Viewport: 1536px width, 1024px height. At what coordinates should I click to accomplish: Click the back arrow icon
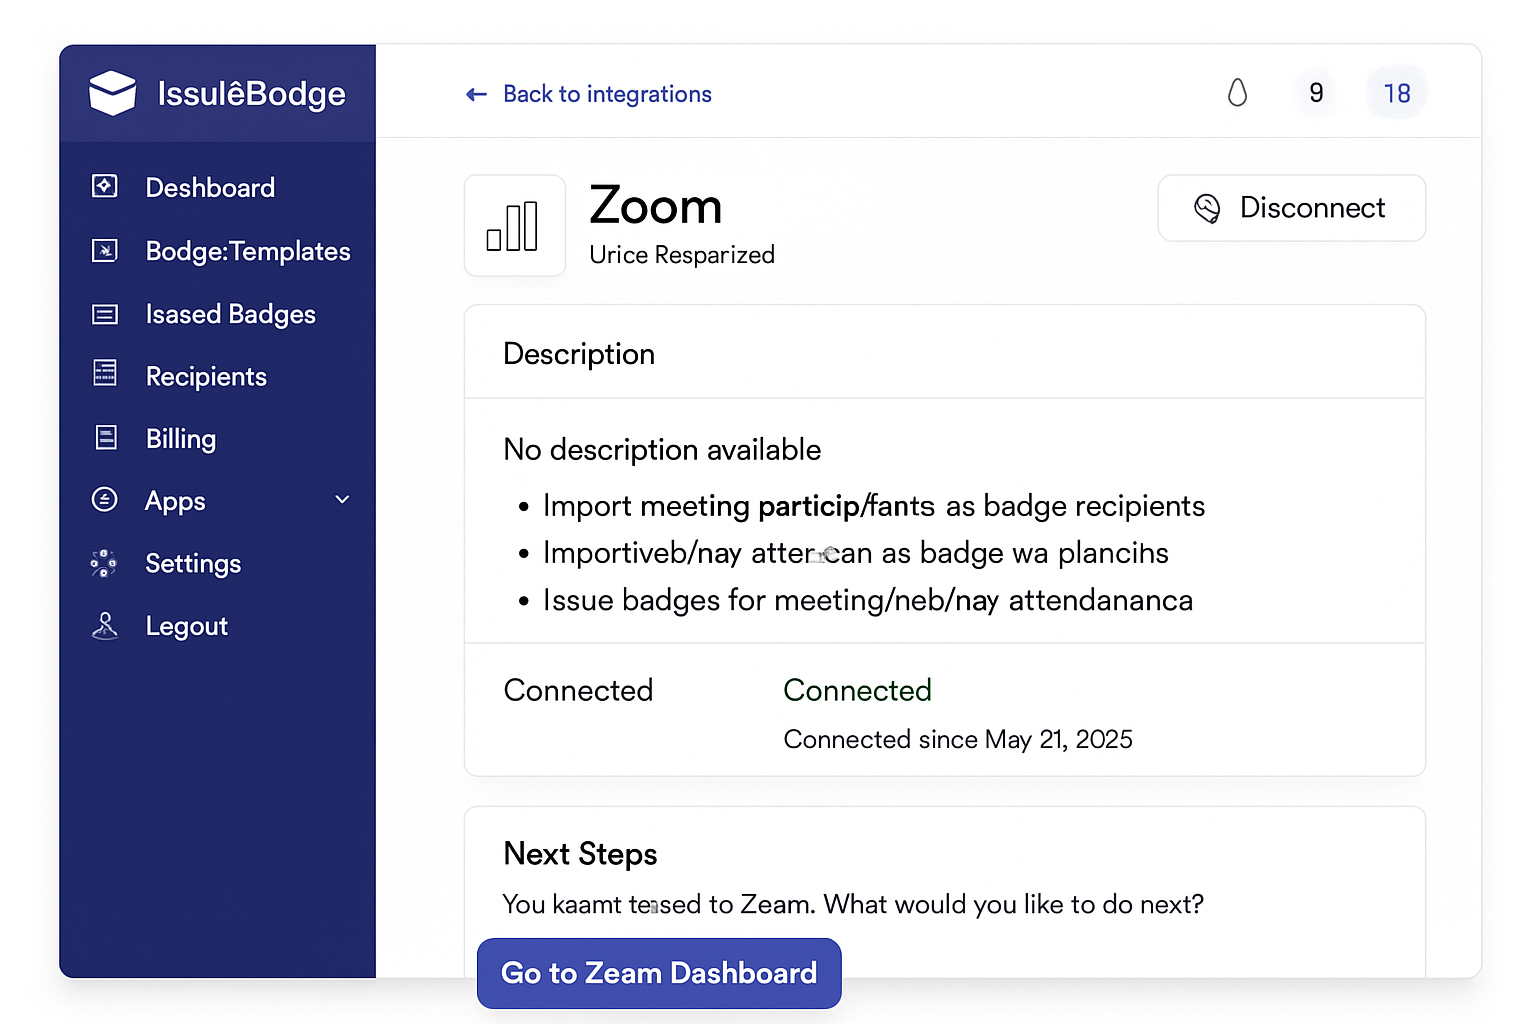476,94
